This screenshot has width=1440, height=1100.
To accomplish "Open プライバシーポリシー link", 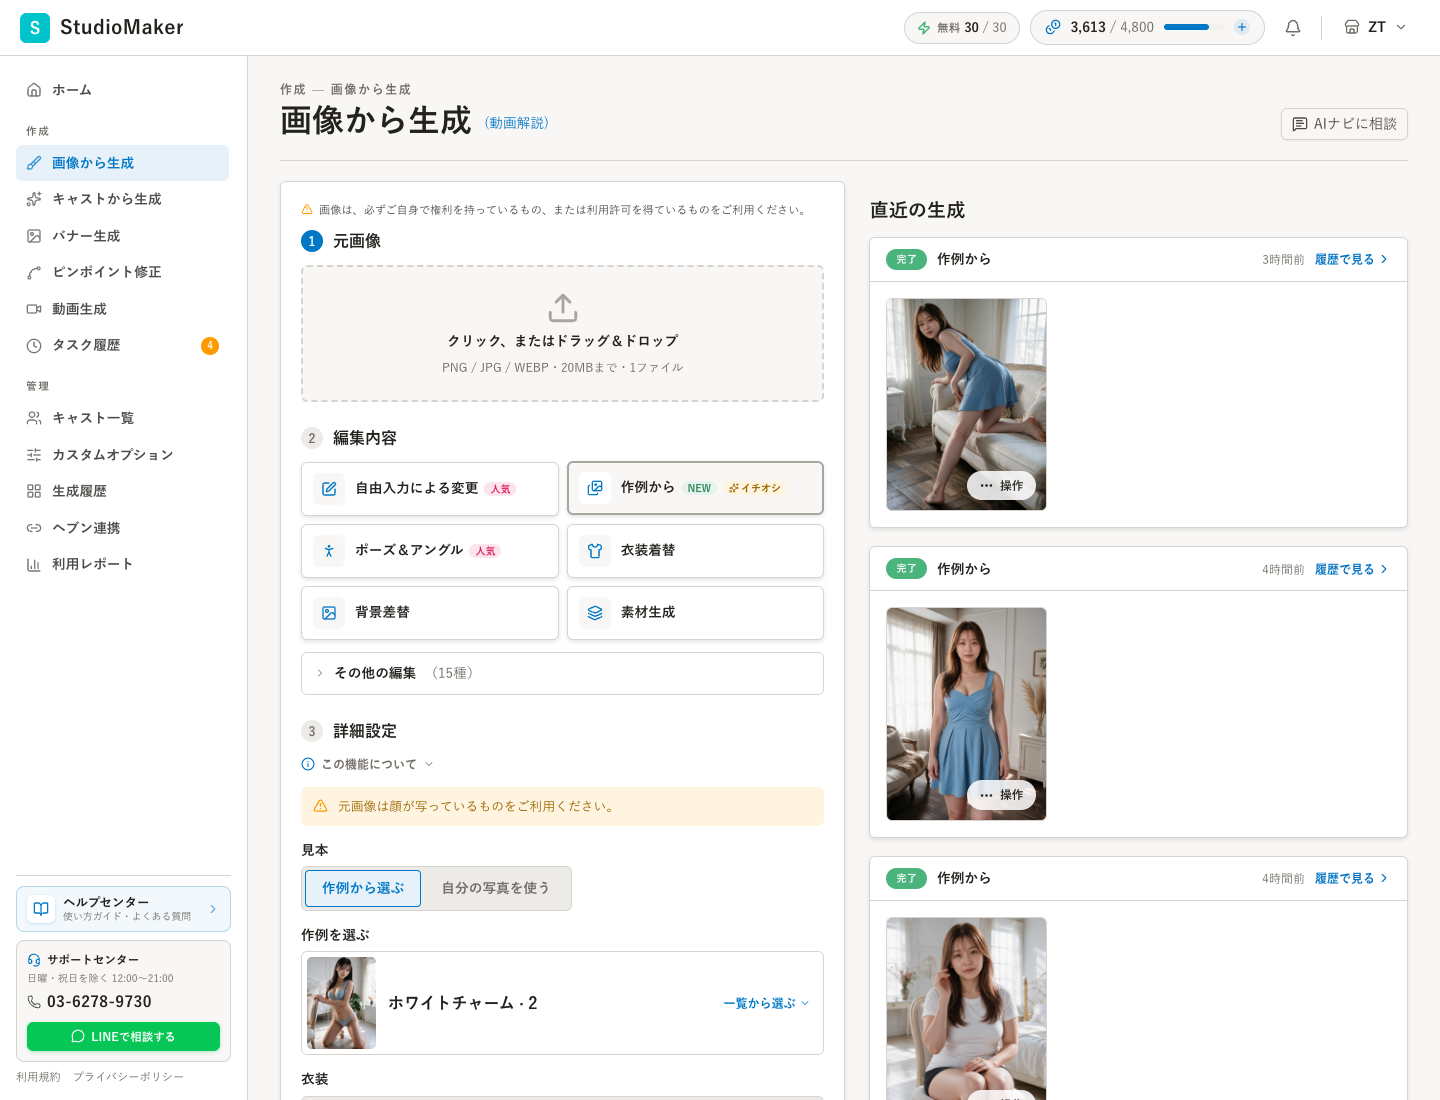I will (128, 1077).
